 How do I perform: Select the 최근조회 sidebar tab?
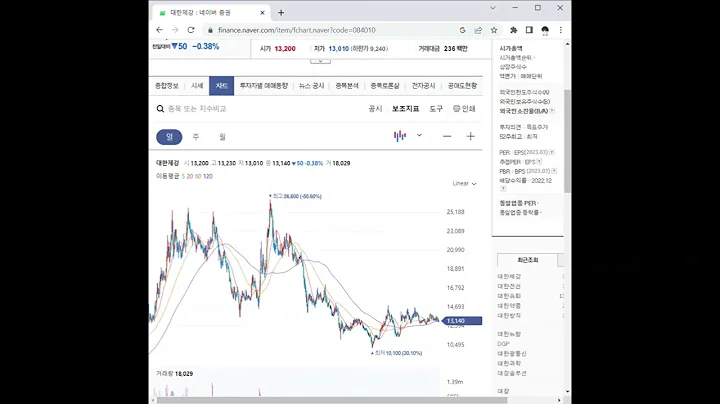coord(528,260)
